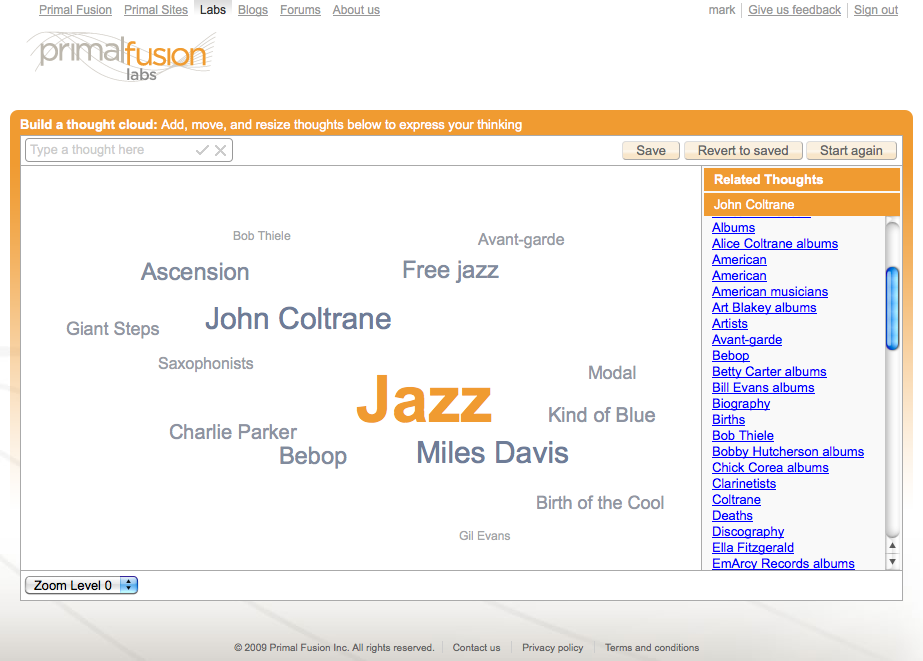Click Contact us in the footer
This screenshot has height=661, width=923.
[476, 647]
